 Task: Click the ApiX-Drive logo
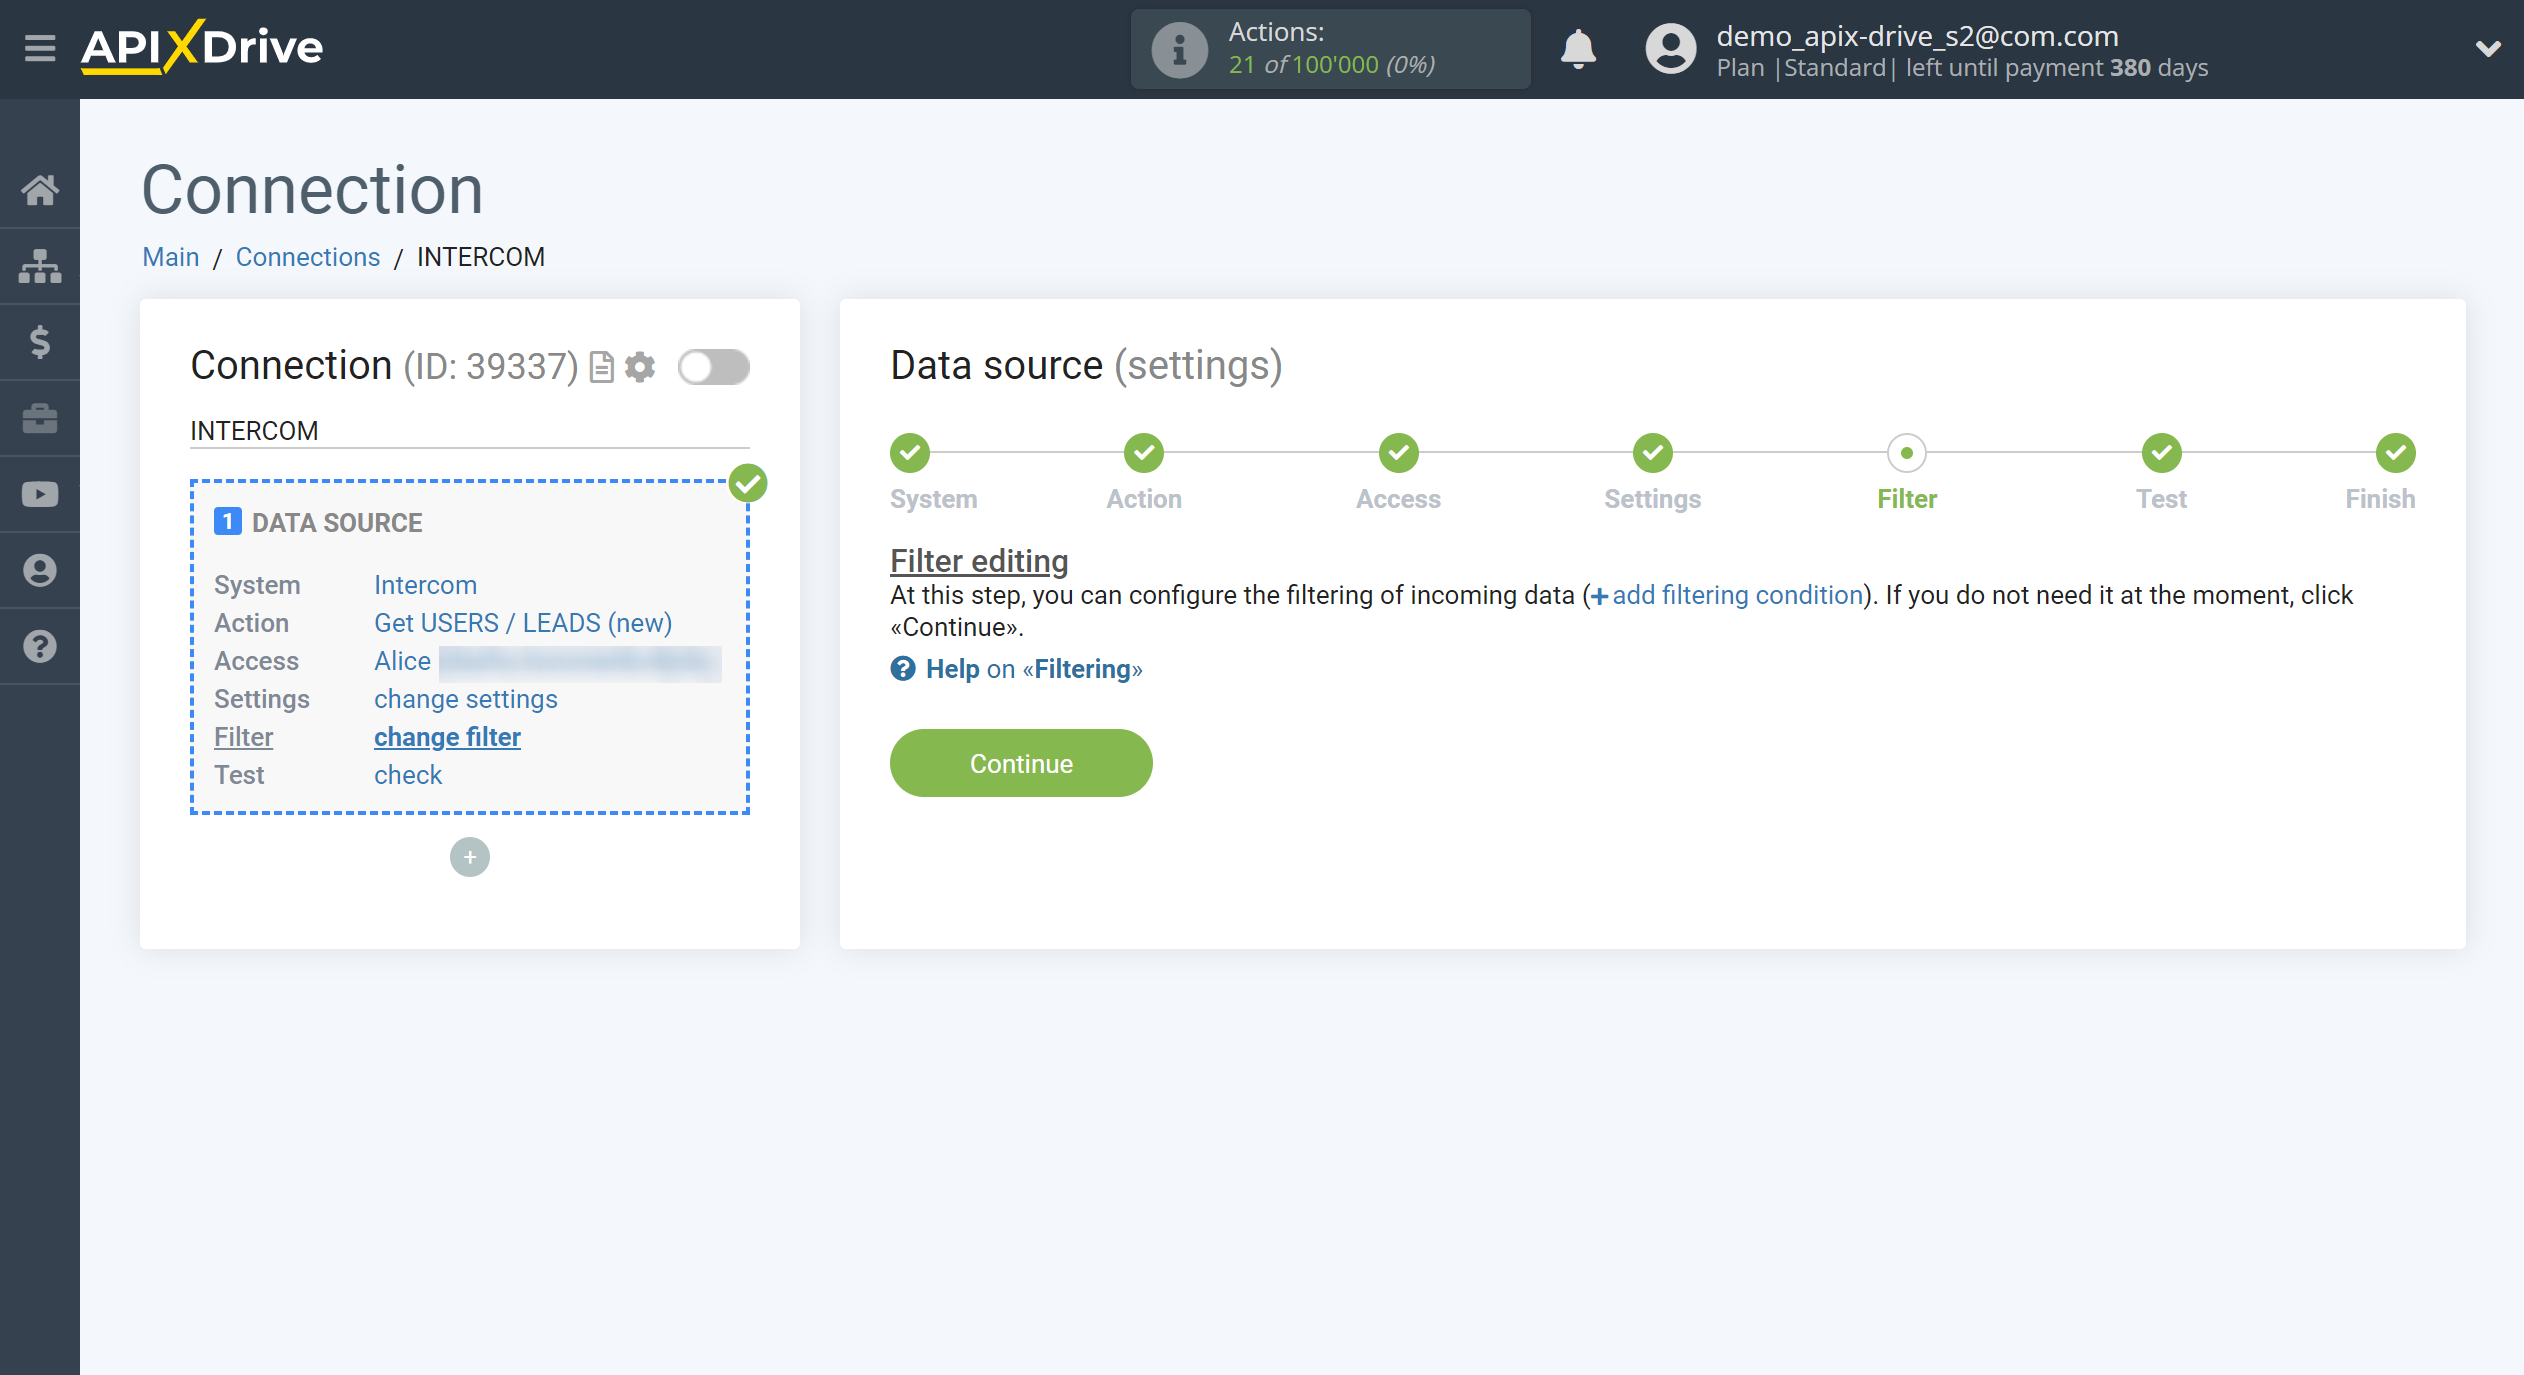pos(202,47)
